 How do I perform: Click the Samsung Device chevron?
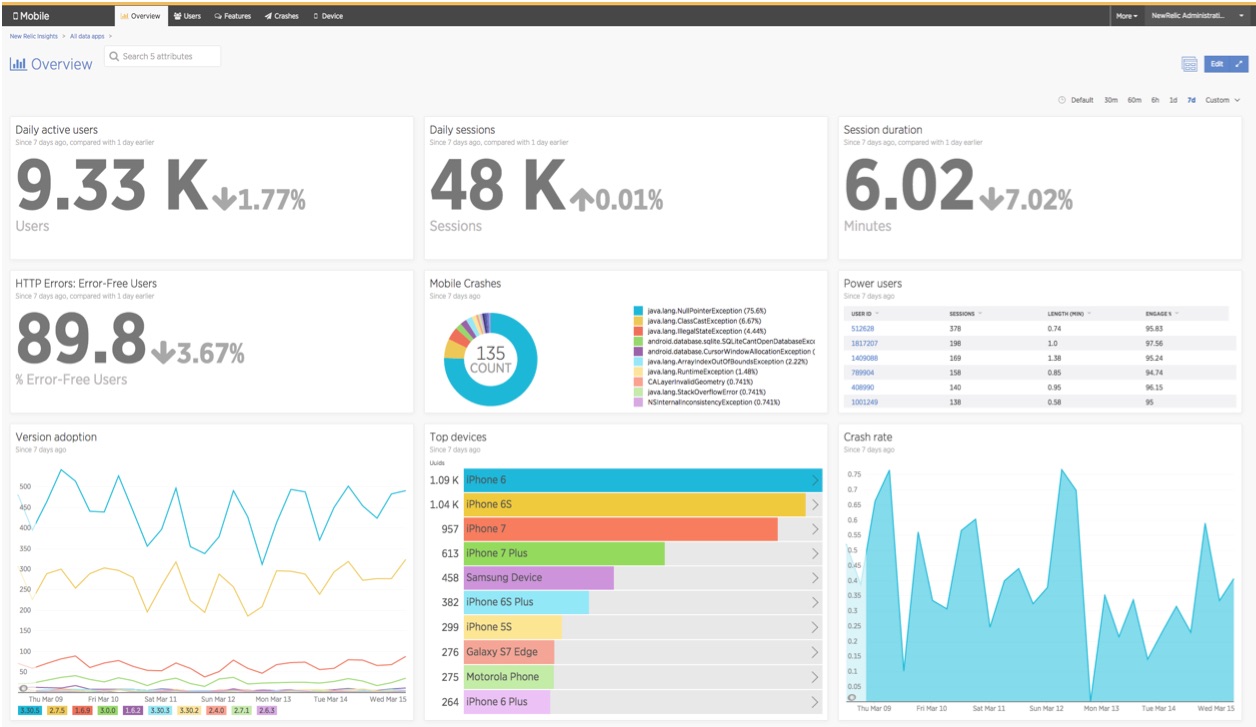814,578
